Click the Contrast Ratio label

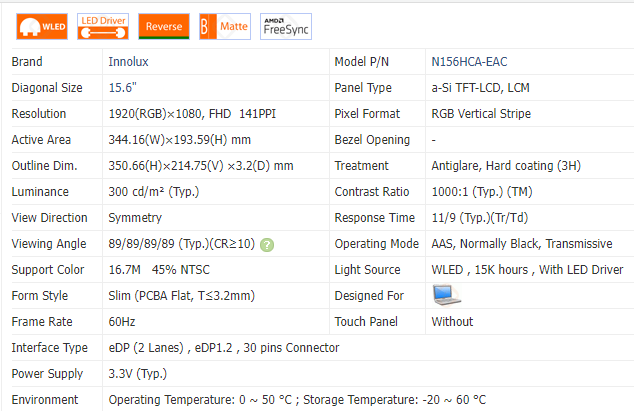pos(372,192)
